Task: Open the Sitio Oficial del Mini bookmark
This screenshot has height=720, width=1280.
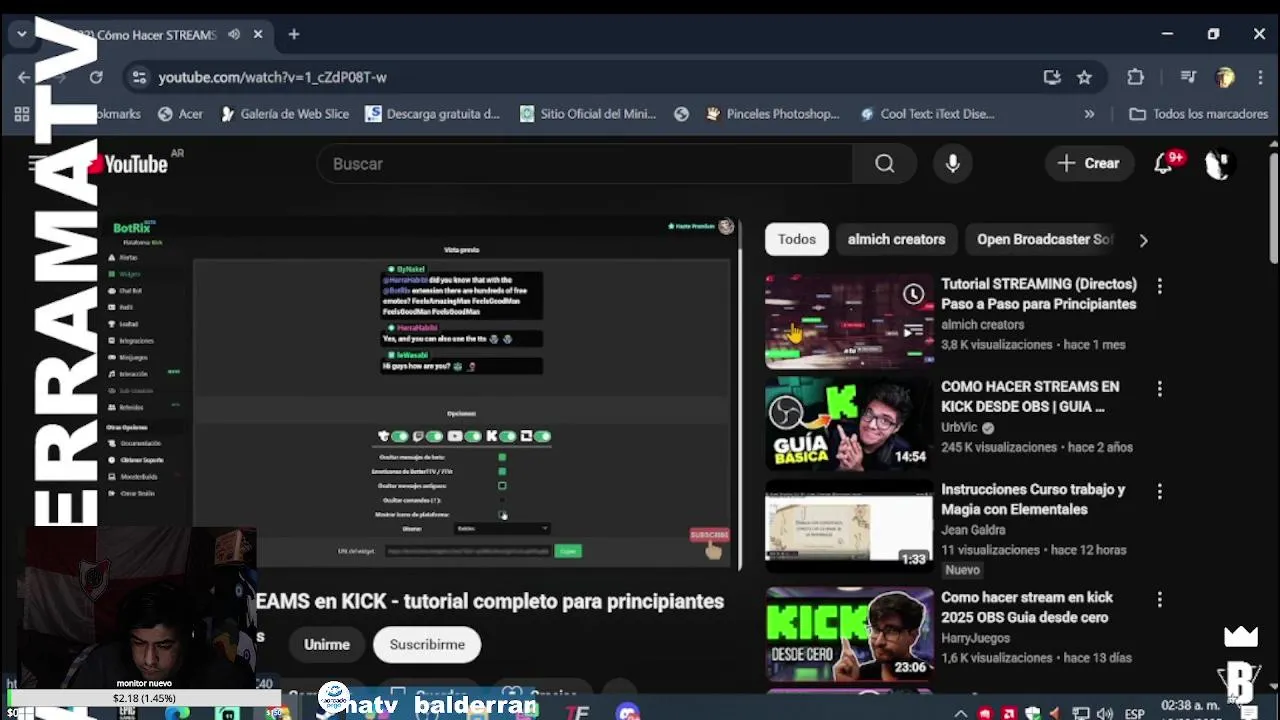Action: click(x=587, y=114)
